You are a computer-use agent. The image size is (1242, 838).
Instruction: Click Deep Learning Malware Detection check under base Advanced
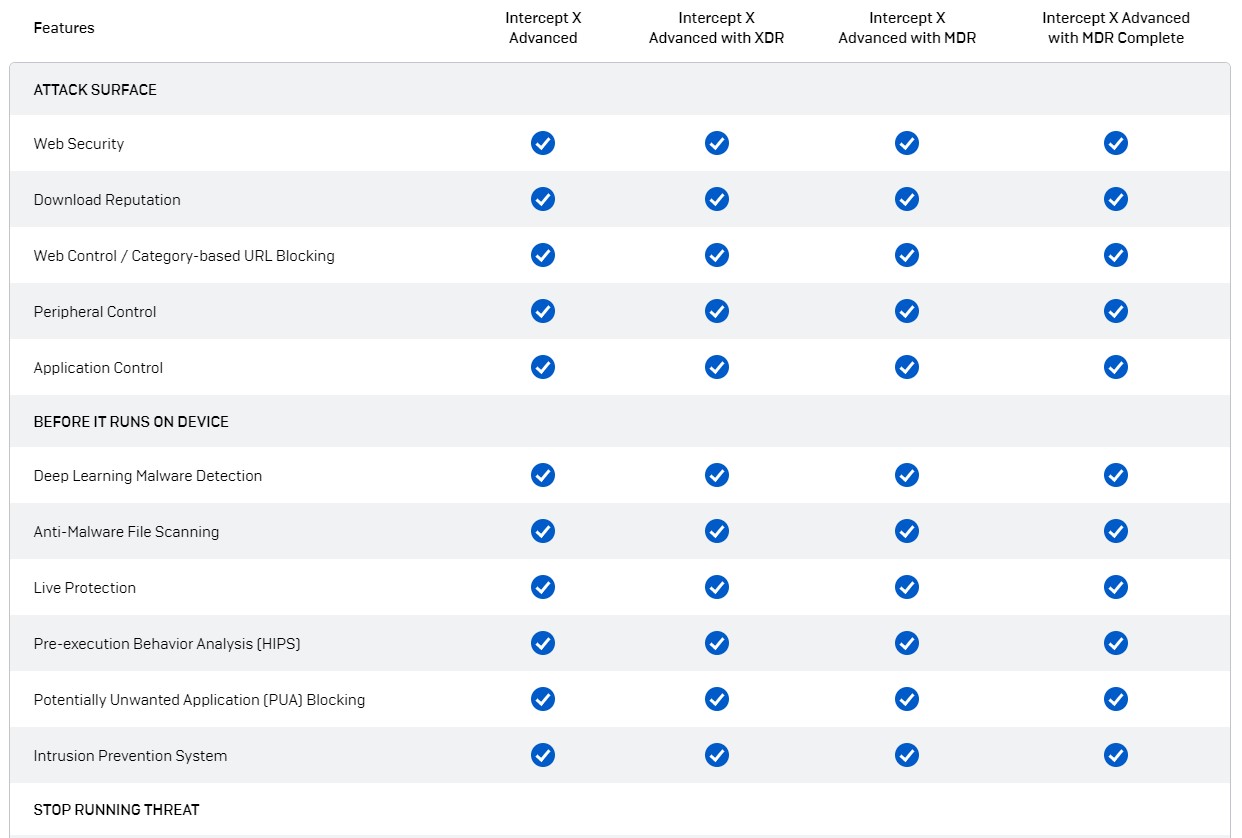(543, 475)
